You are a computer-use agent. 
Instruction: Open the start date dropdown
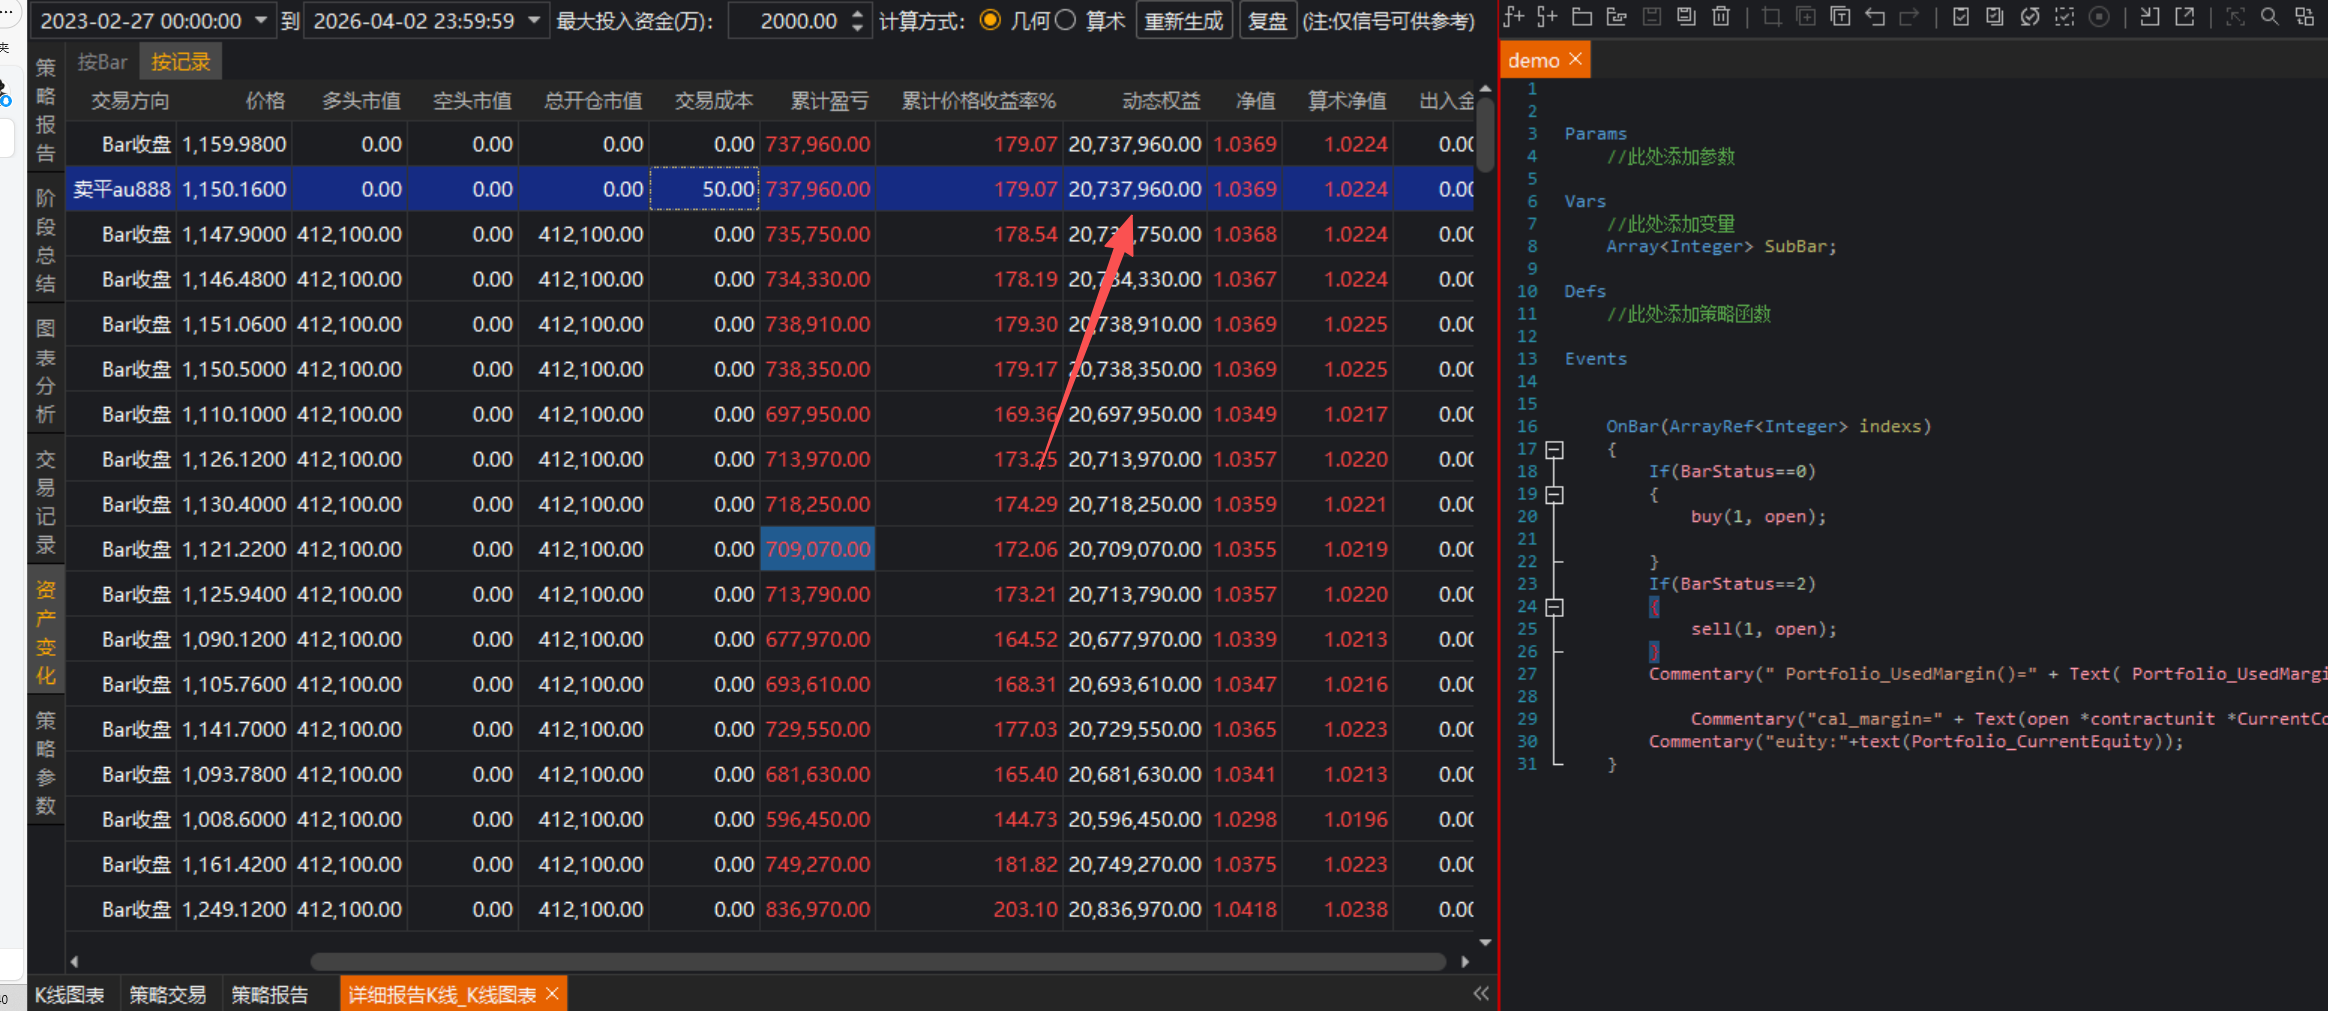coord(261,21)
